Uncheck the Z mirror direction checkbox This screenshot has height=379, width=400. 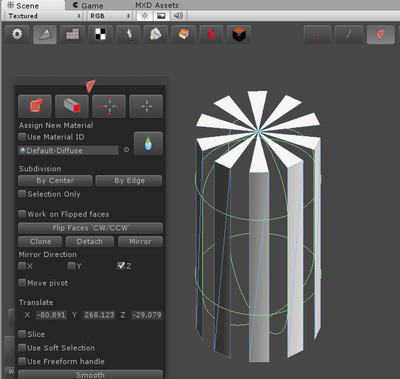tap(121, 266)
